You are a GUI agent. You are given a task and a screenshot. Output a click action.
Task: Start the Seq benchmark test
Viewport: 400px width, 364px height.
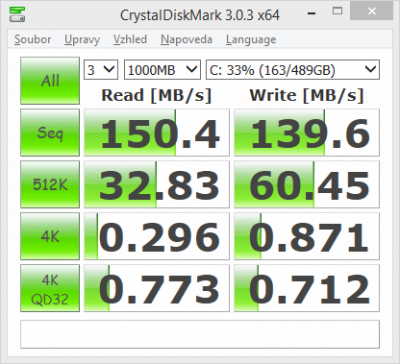[50, 132]
